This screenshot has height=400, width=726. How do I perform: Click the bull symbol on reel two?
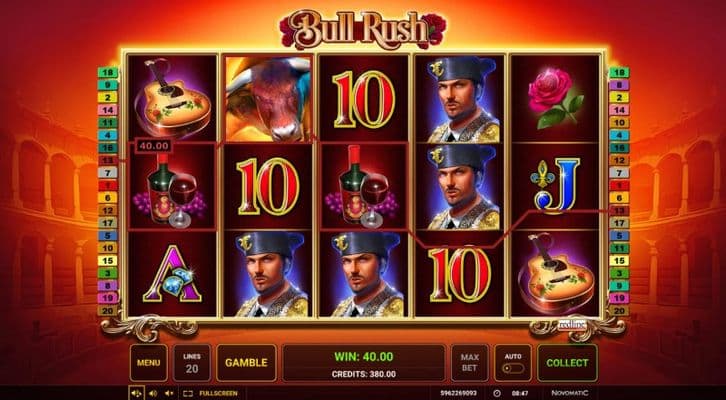tap(268, 99)
